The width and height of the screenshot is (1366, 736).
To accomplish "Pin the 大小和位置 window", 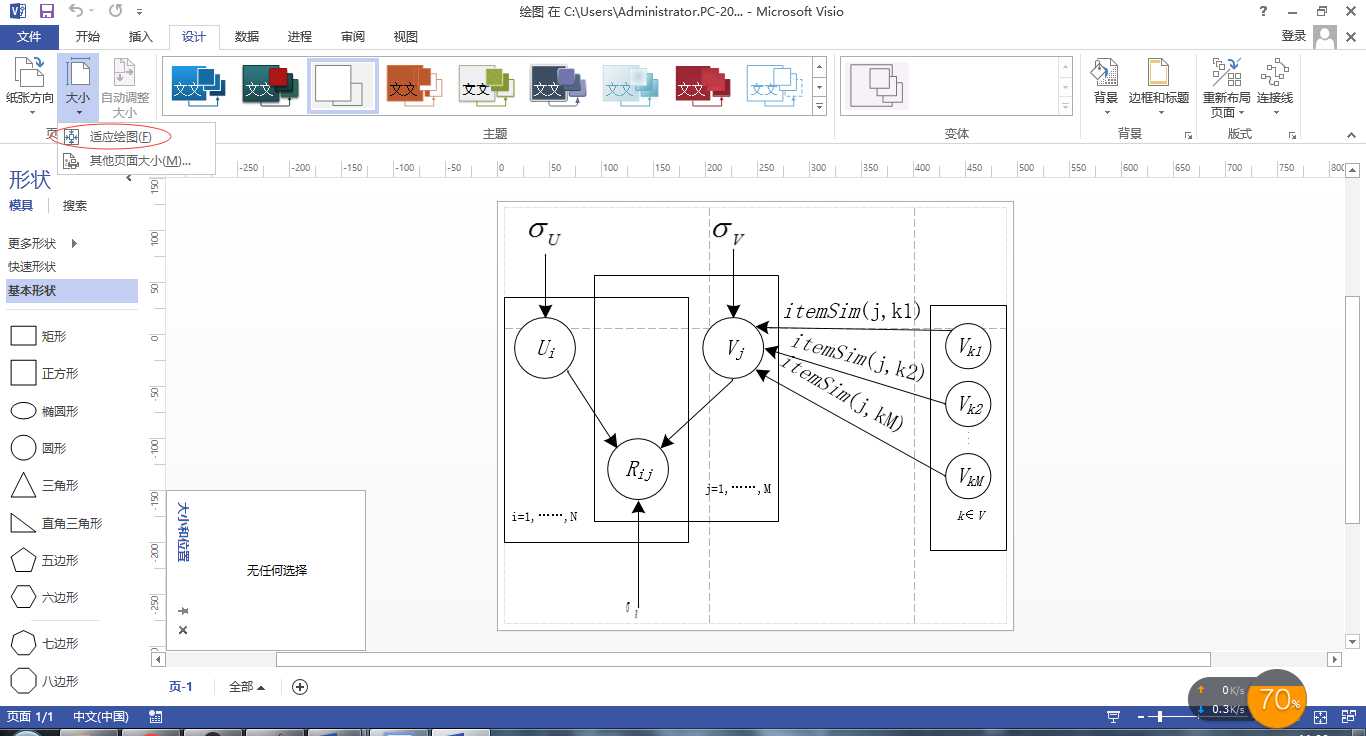I will (x=182, y=611).
